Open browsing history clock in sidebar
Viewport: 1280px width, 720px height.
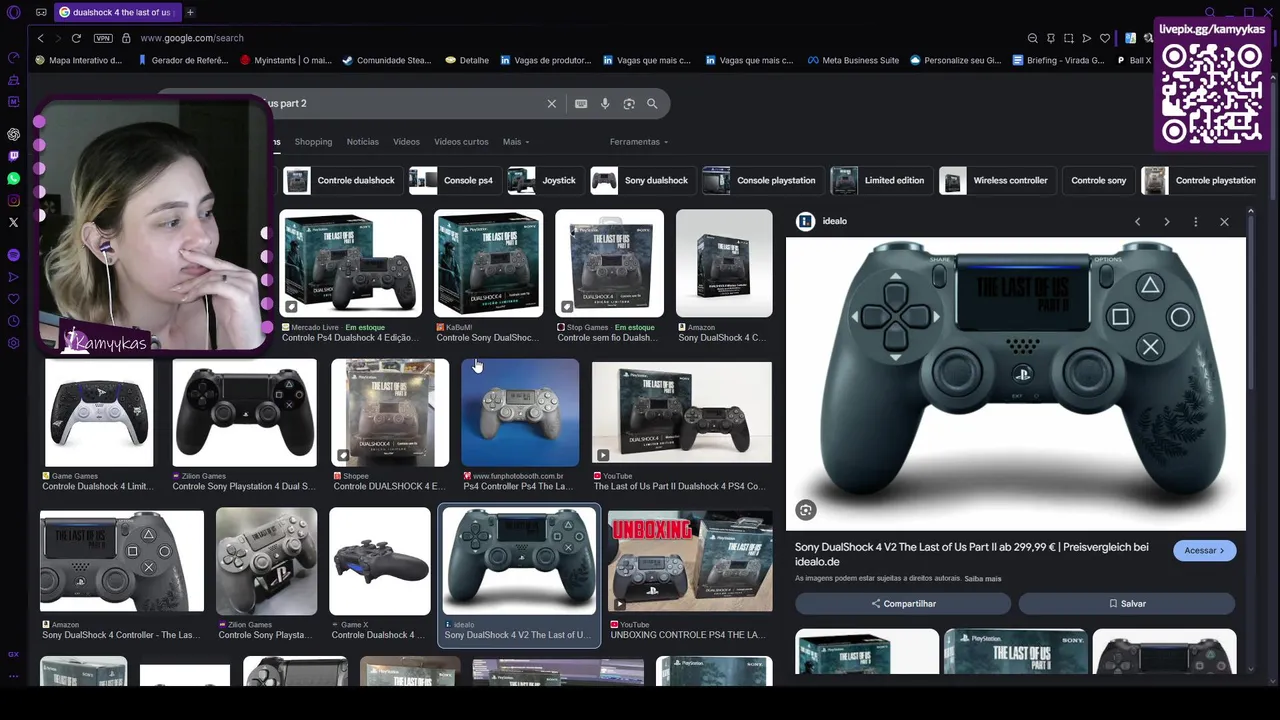click(13, 321)
